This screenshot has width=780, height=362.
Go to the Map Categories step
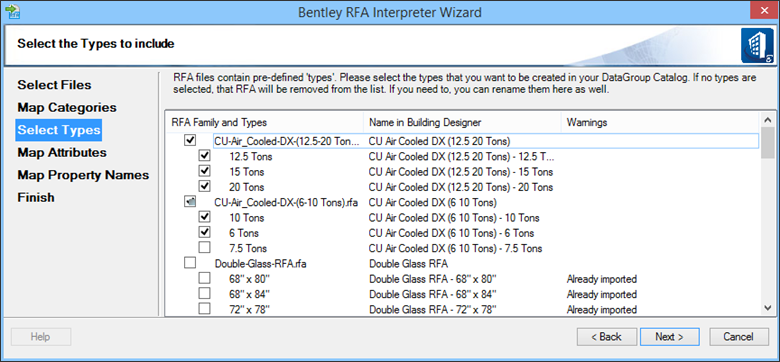(67, 107)
